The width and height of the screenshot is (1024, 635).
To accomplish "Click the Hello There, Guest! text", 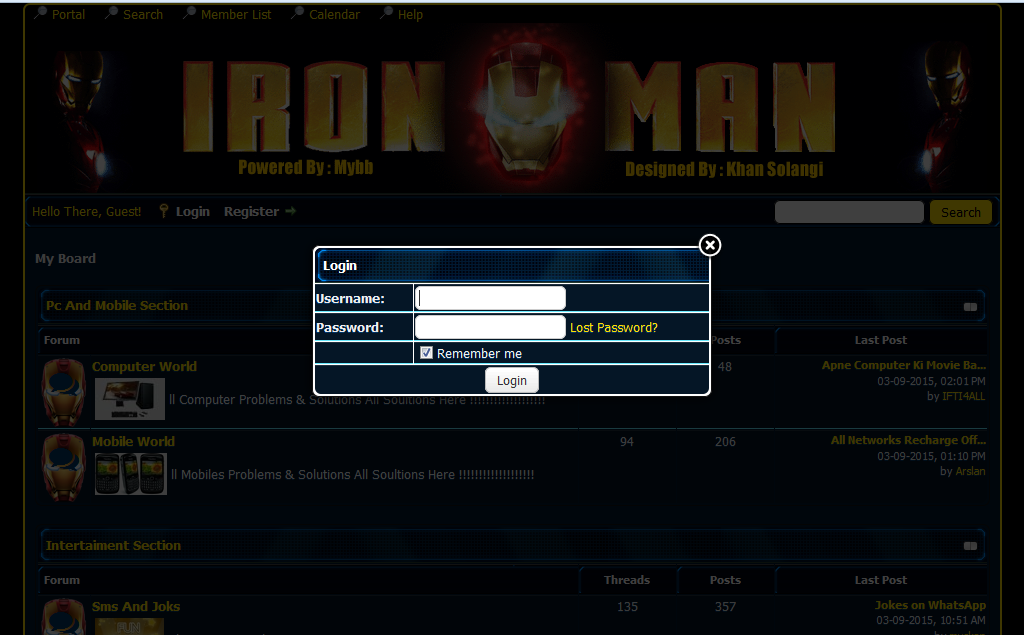I will 87,212.
